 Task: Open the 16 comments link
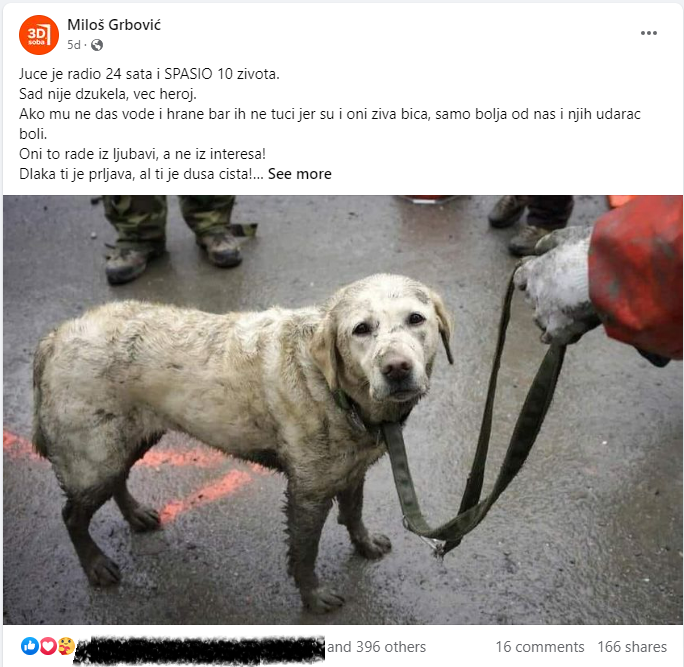pos(540,646)
